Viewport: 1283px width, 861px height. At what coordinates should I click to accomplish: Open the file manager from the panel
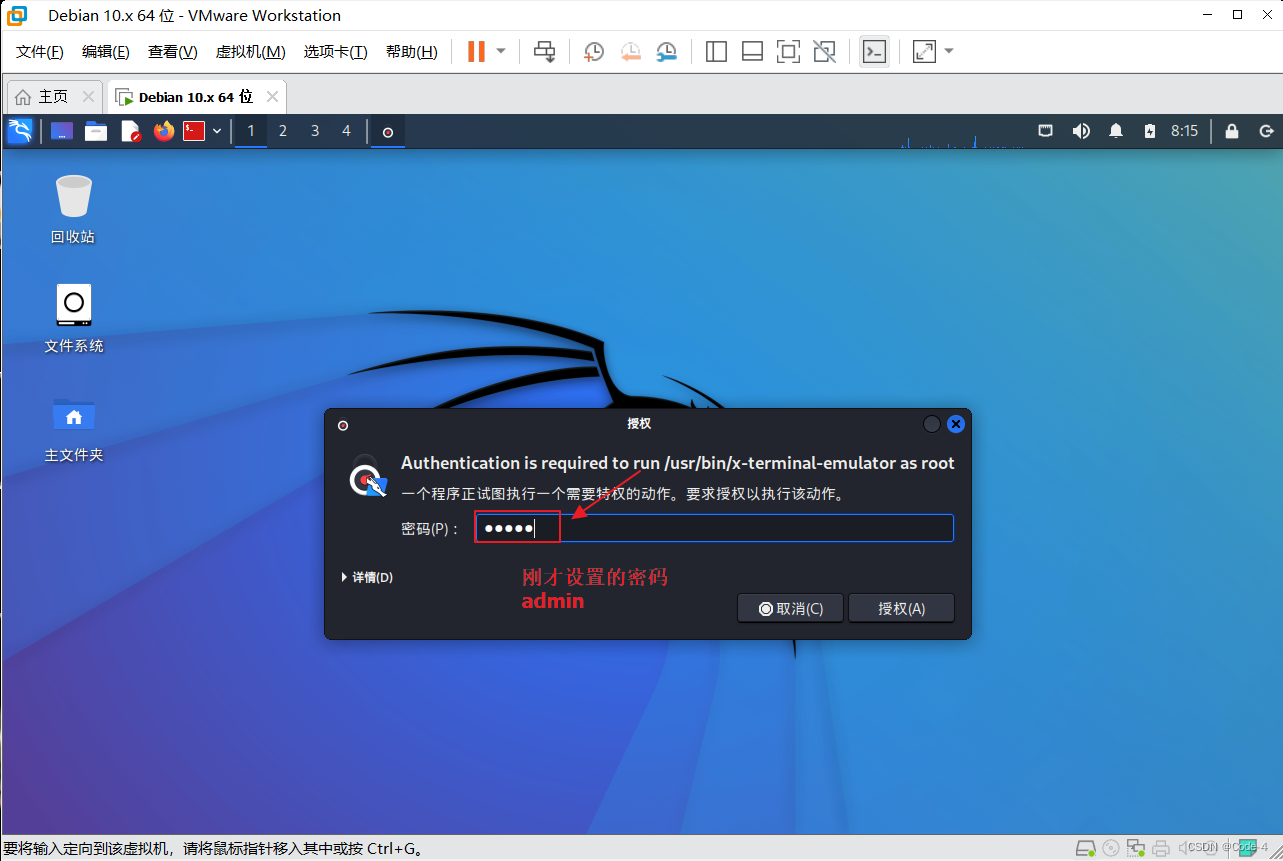pyautogui.click(x=95, y=131)
